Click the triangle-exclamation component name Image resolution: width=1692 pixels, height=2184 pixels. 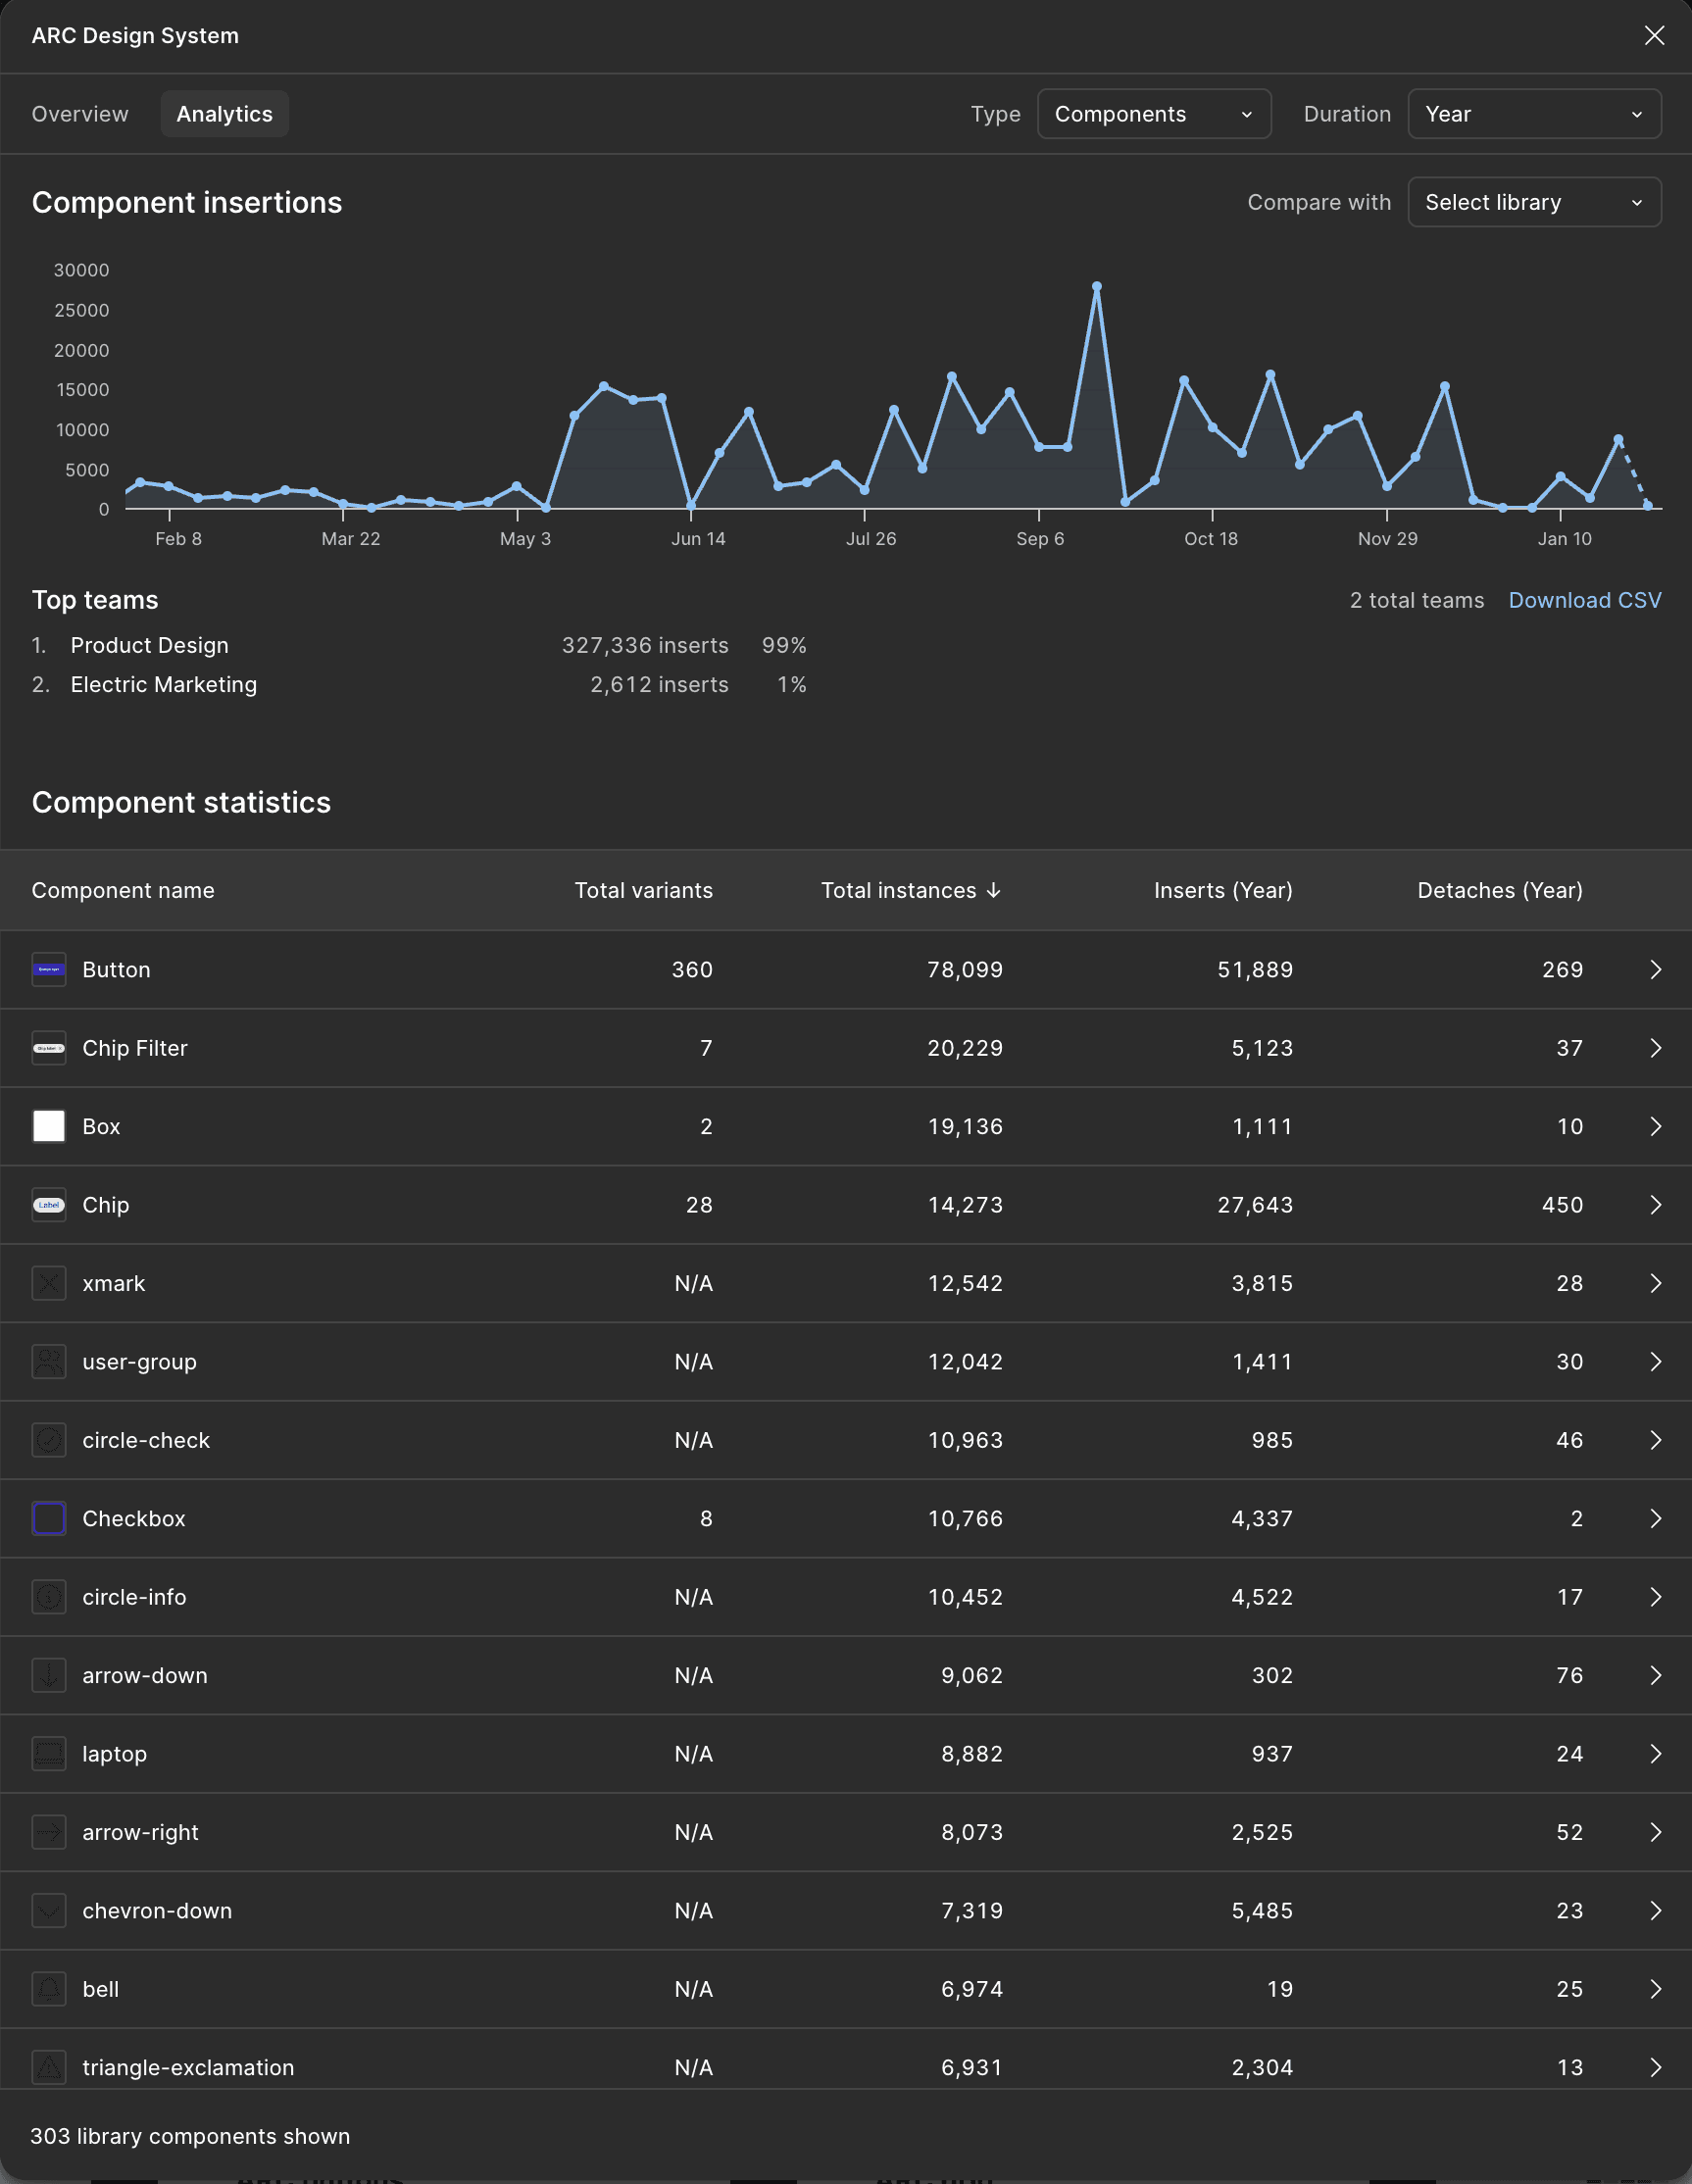(188, 2067)
